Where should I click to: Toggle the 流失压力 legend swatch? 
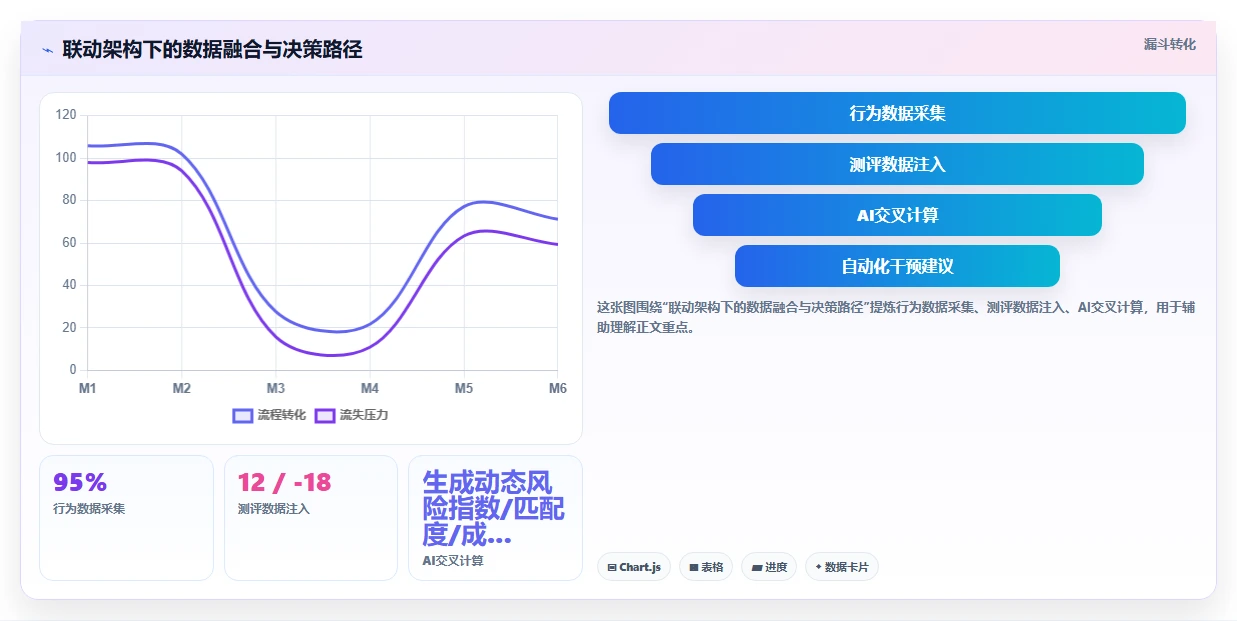click(x=324, y=415)
